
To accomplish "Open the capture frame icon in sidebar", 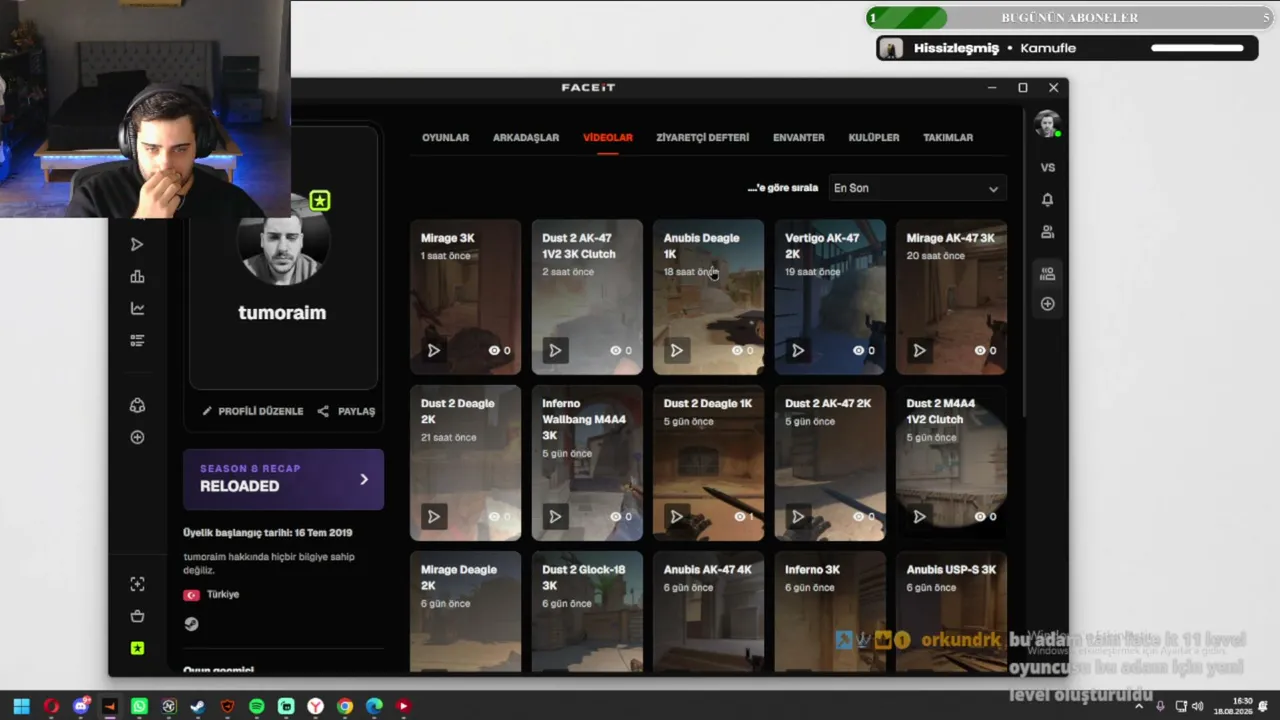I will click(137, 584).
